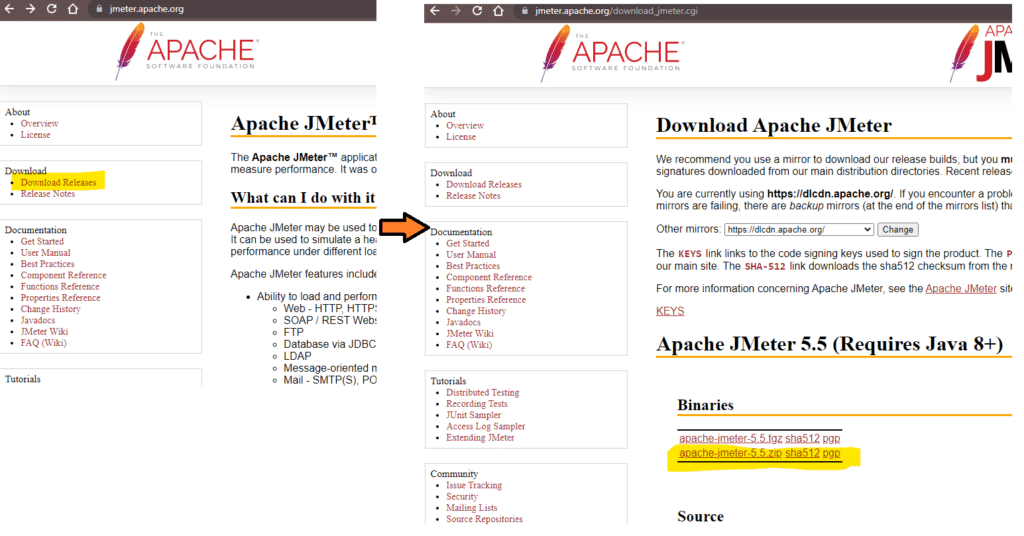1024x536 pixels.
Task: Download apache-jmeter-5.5.zip binary
Action: pyautogui.click(x=730, y=453)
